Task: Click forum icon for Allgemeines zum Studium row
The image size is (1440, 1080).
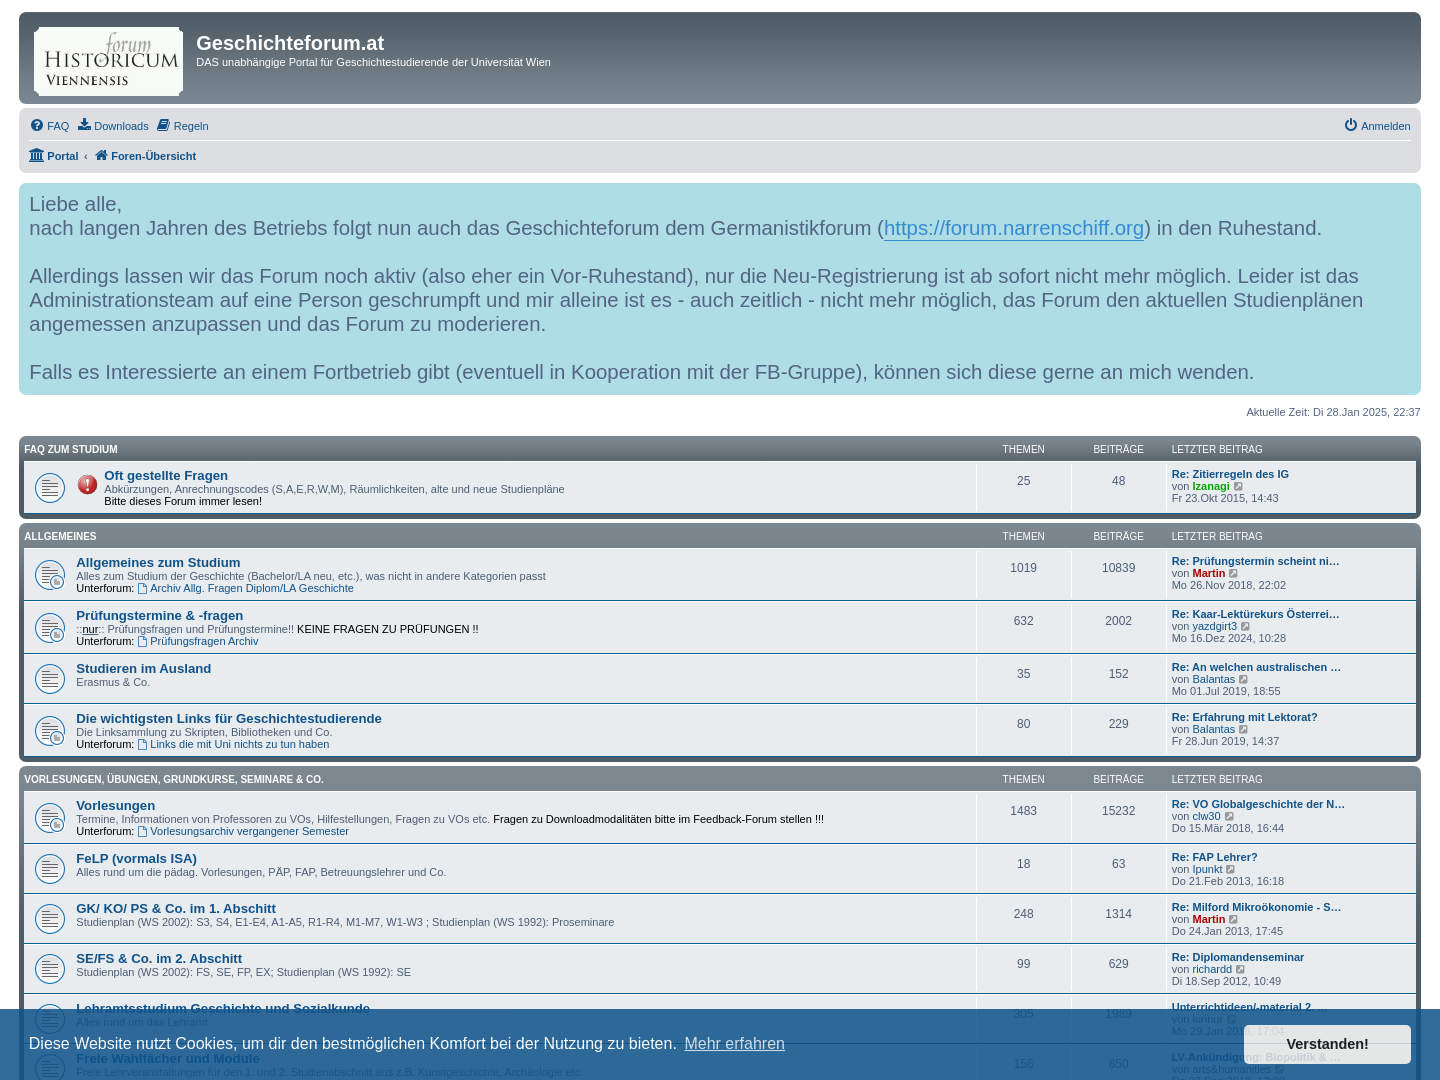Action: (50, 575)
